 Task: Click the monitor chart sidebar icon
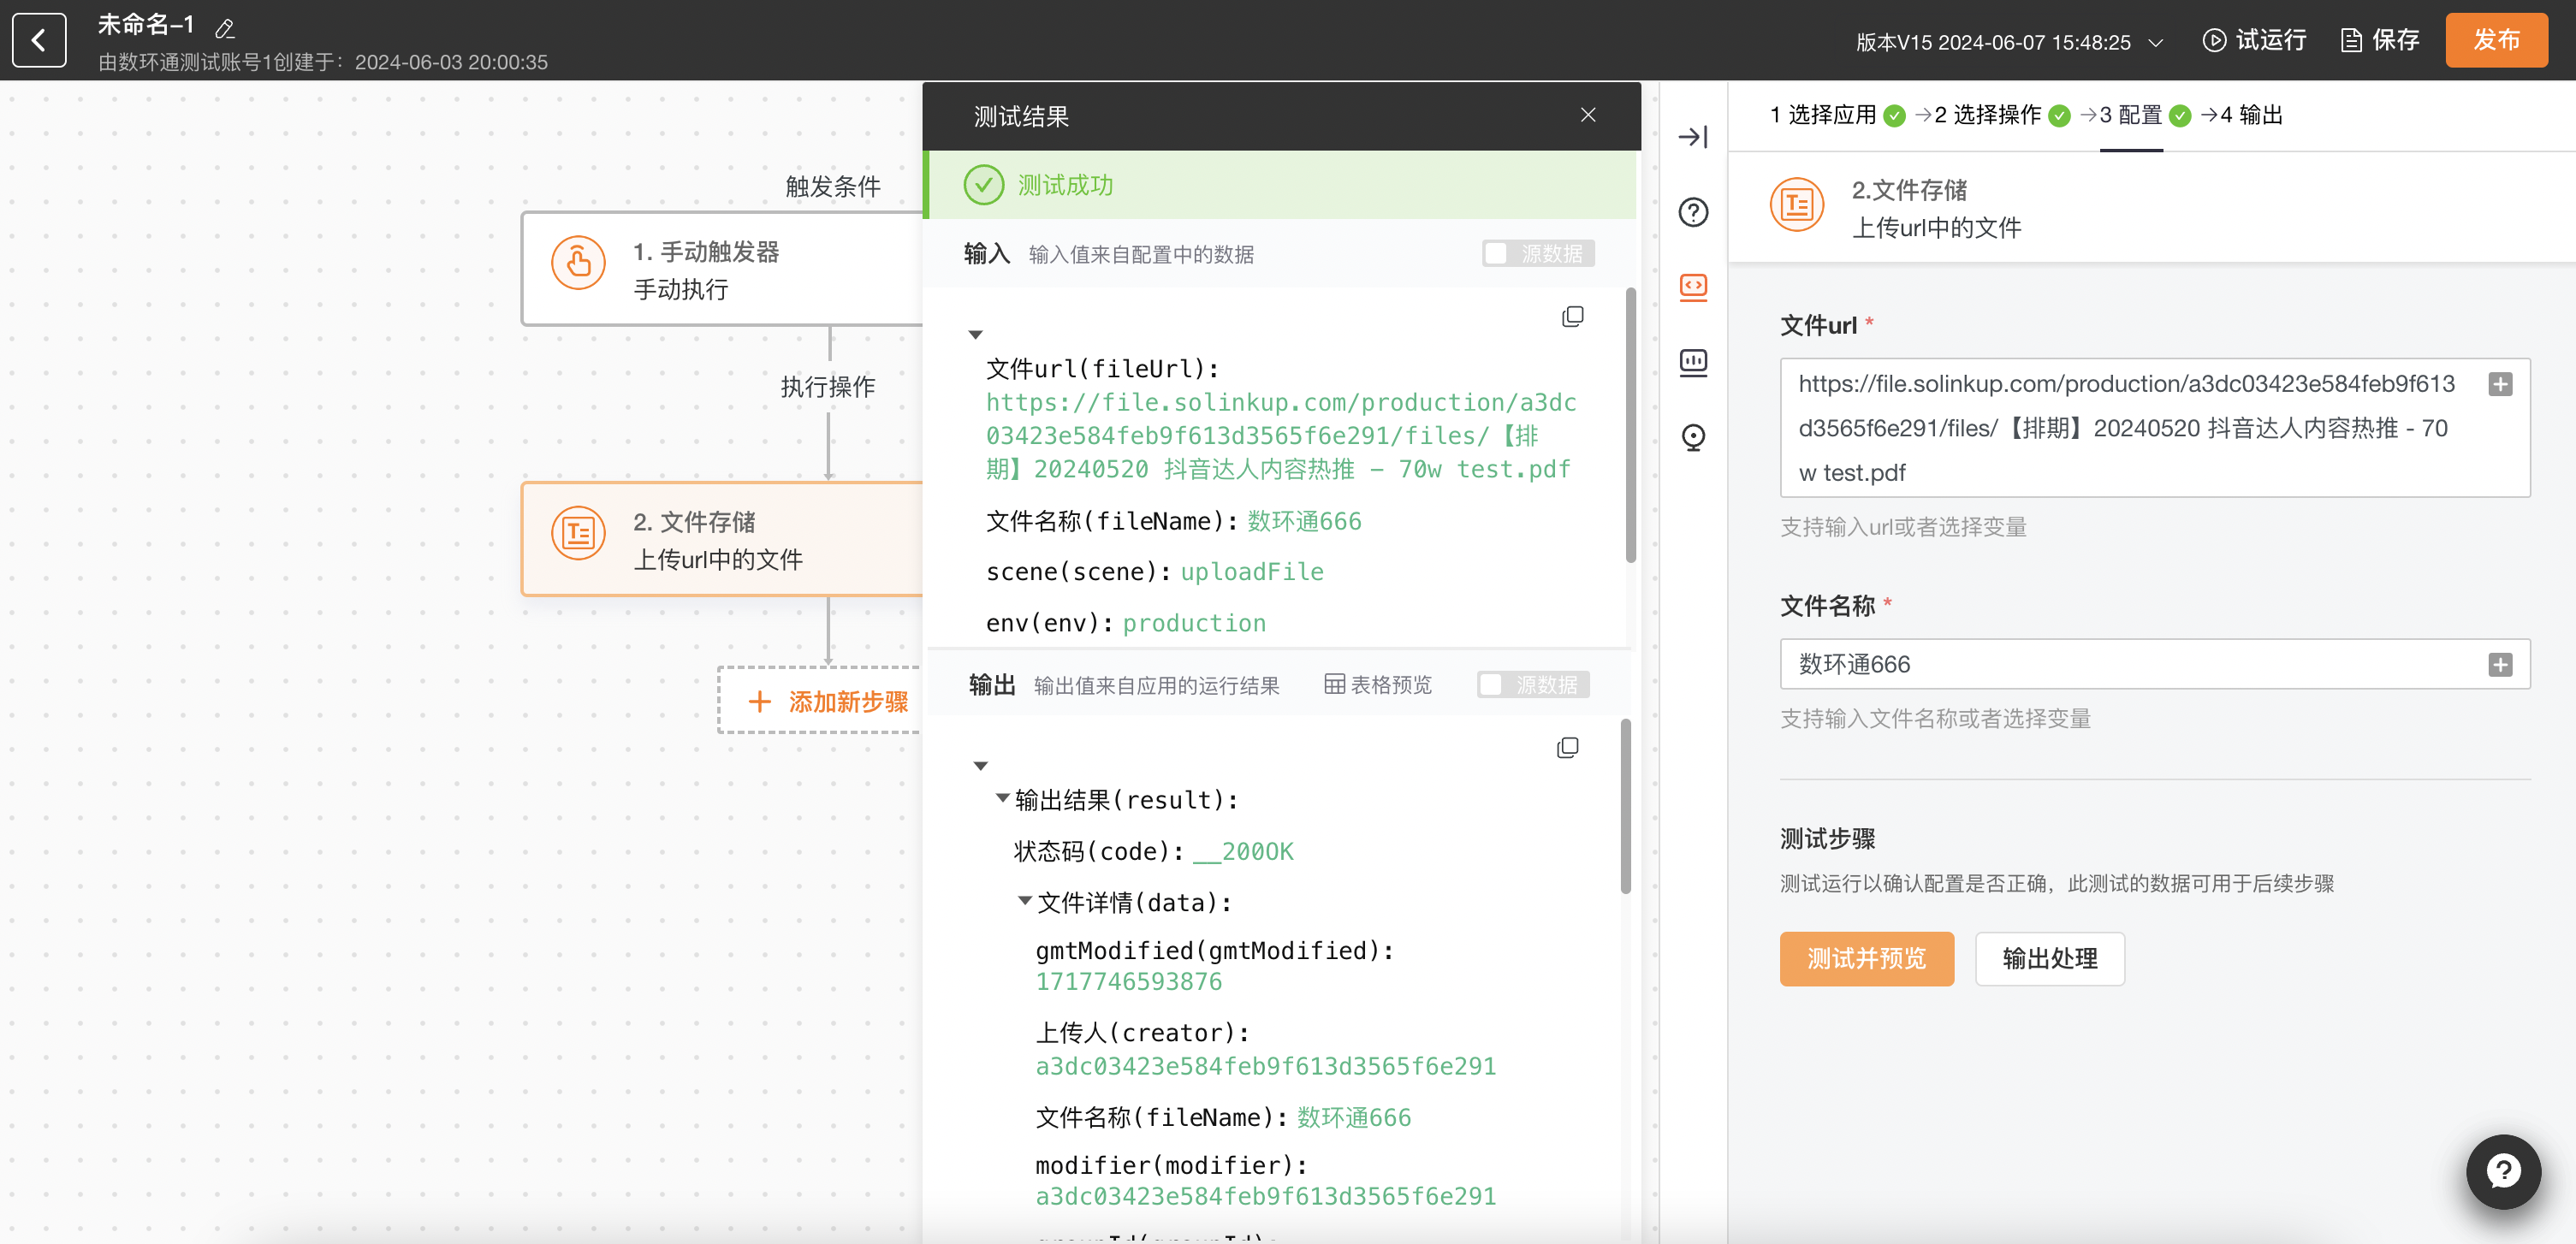(x=1693, y=362)
